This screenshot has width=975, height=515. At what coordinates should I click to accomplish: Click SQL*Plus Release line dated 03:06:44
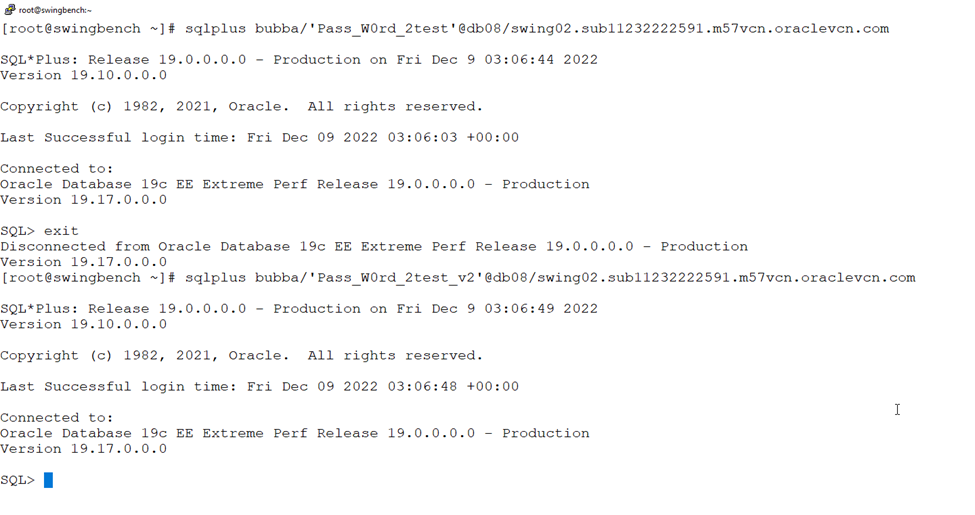click(298, 60)
